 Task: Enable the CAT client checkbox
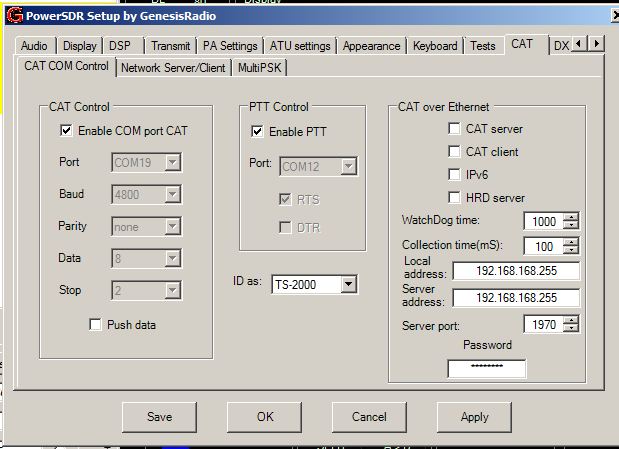click(454, 151)
